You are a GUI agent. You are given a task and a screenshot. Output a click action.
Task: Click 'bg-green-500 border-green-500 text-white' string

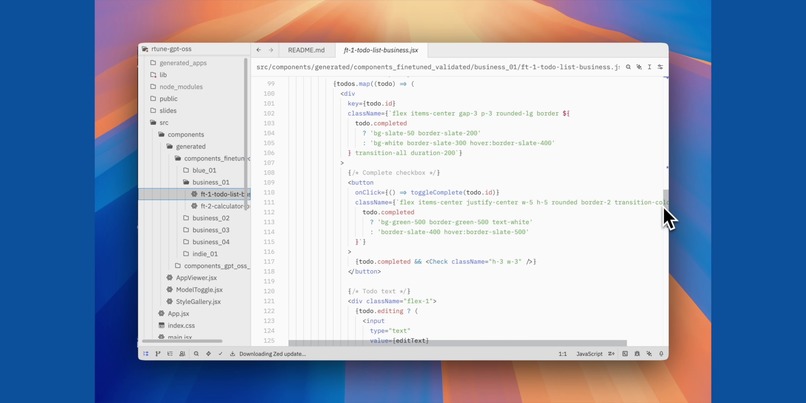click(455, 222)
